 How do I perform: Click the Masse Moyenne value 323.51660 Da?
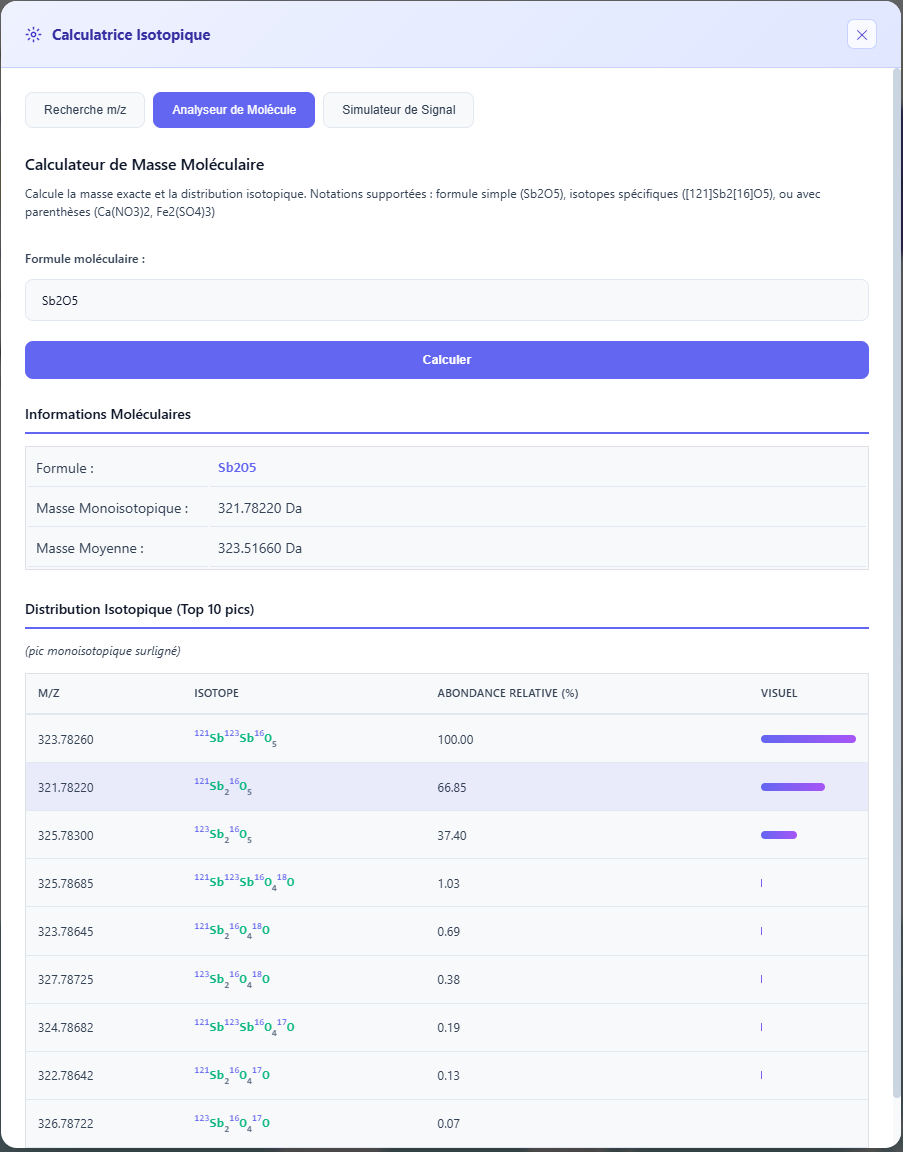[x=260, y=548]
